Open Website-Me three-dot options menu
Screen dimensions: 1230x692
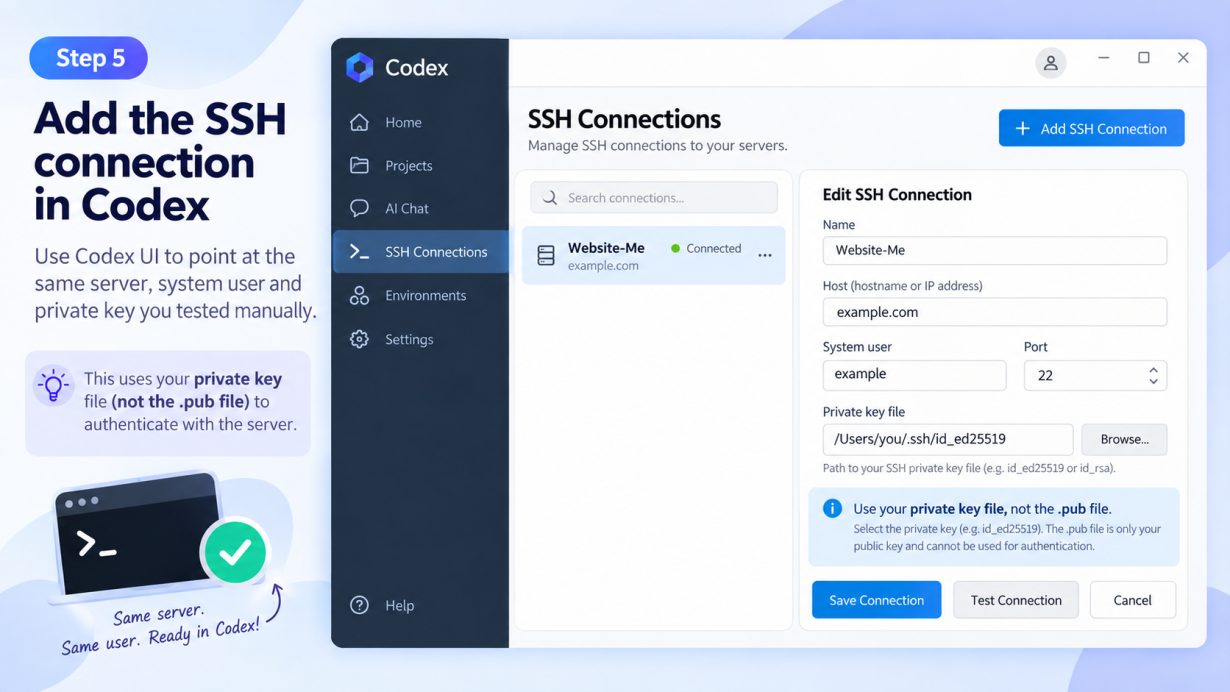765,256
